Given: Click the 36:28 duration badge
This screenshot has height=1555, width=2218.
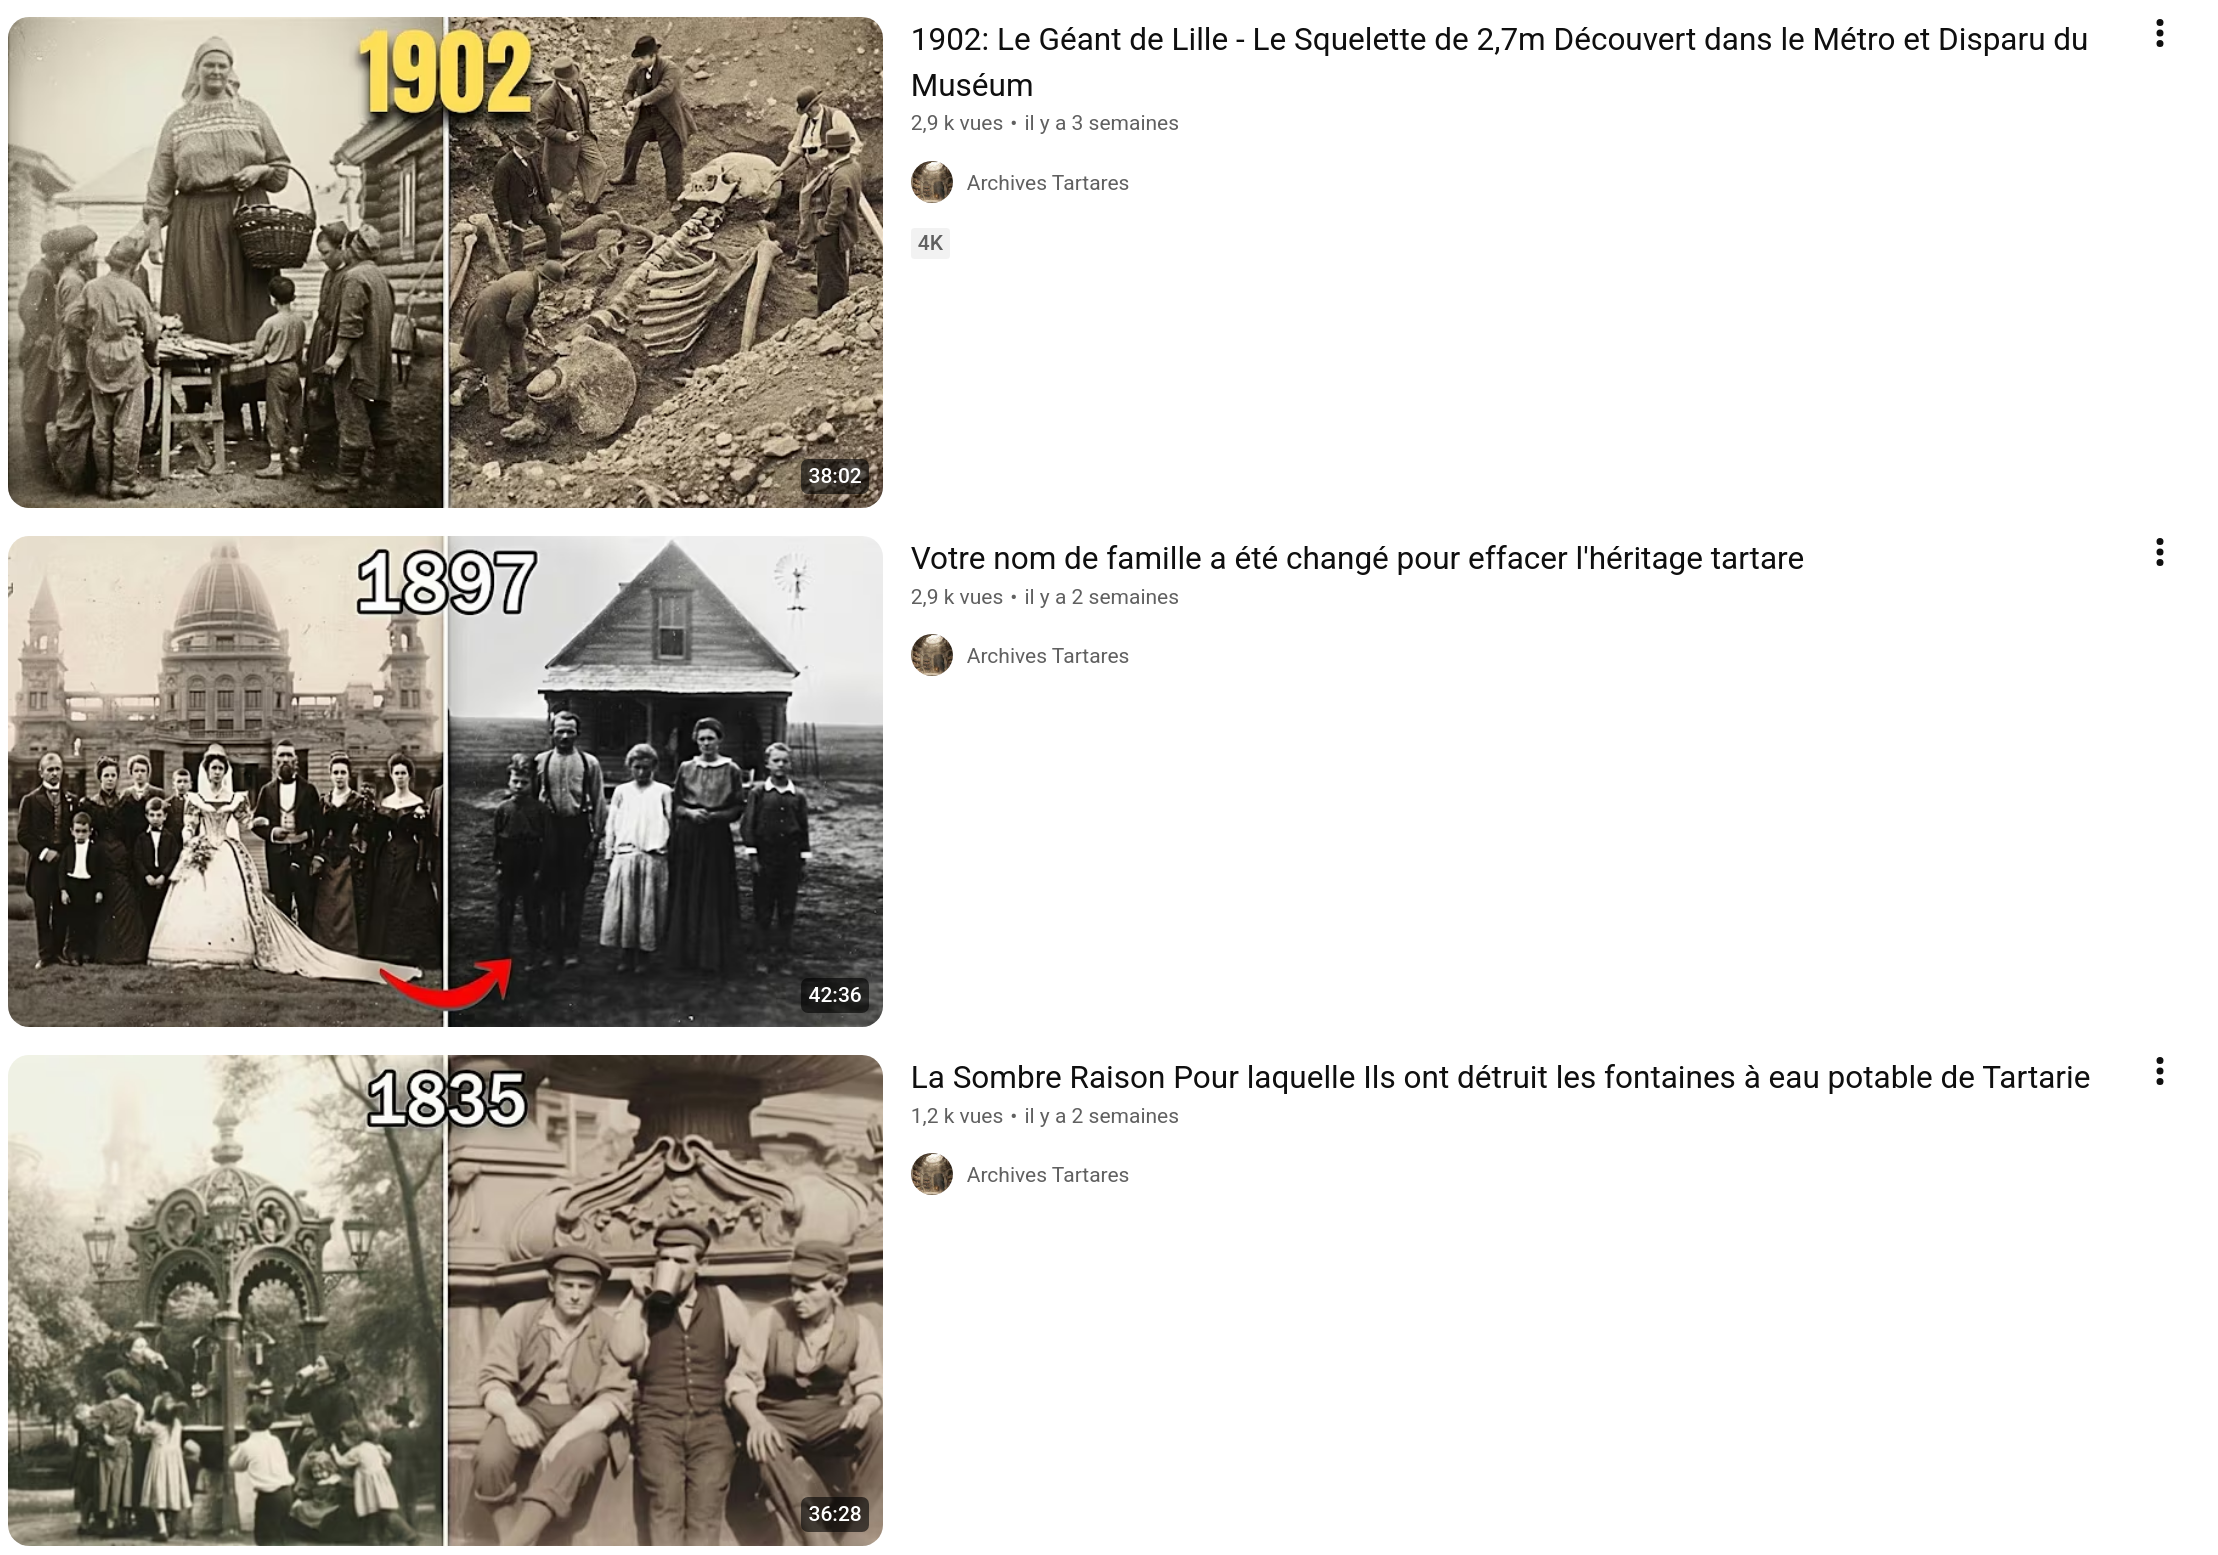Looking at the screenshot, I should tap(834, 1514).
